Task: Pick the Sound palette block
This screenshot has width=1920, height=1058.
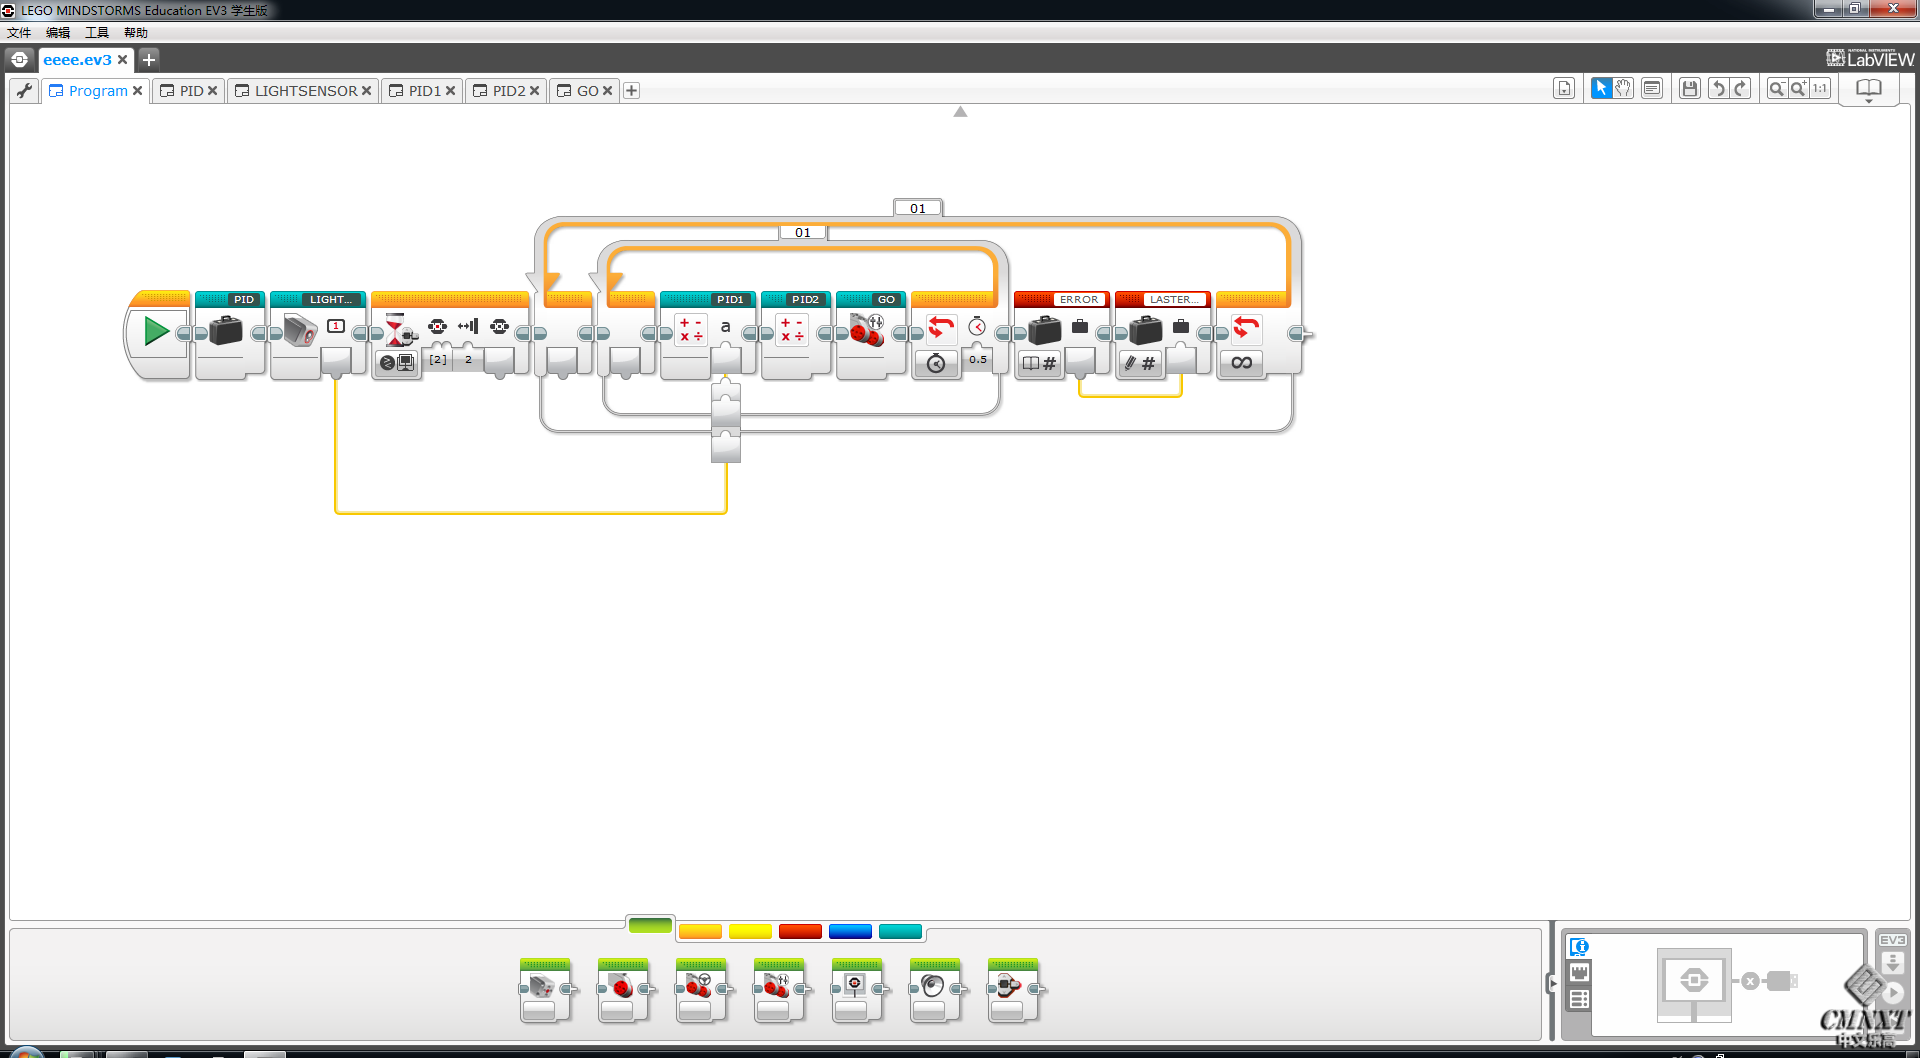Action: (x=935, y=990)
